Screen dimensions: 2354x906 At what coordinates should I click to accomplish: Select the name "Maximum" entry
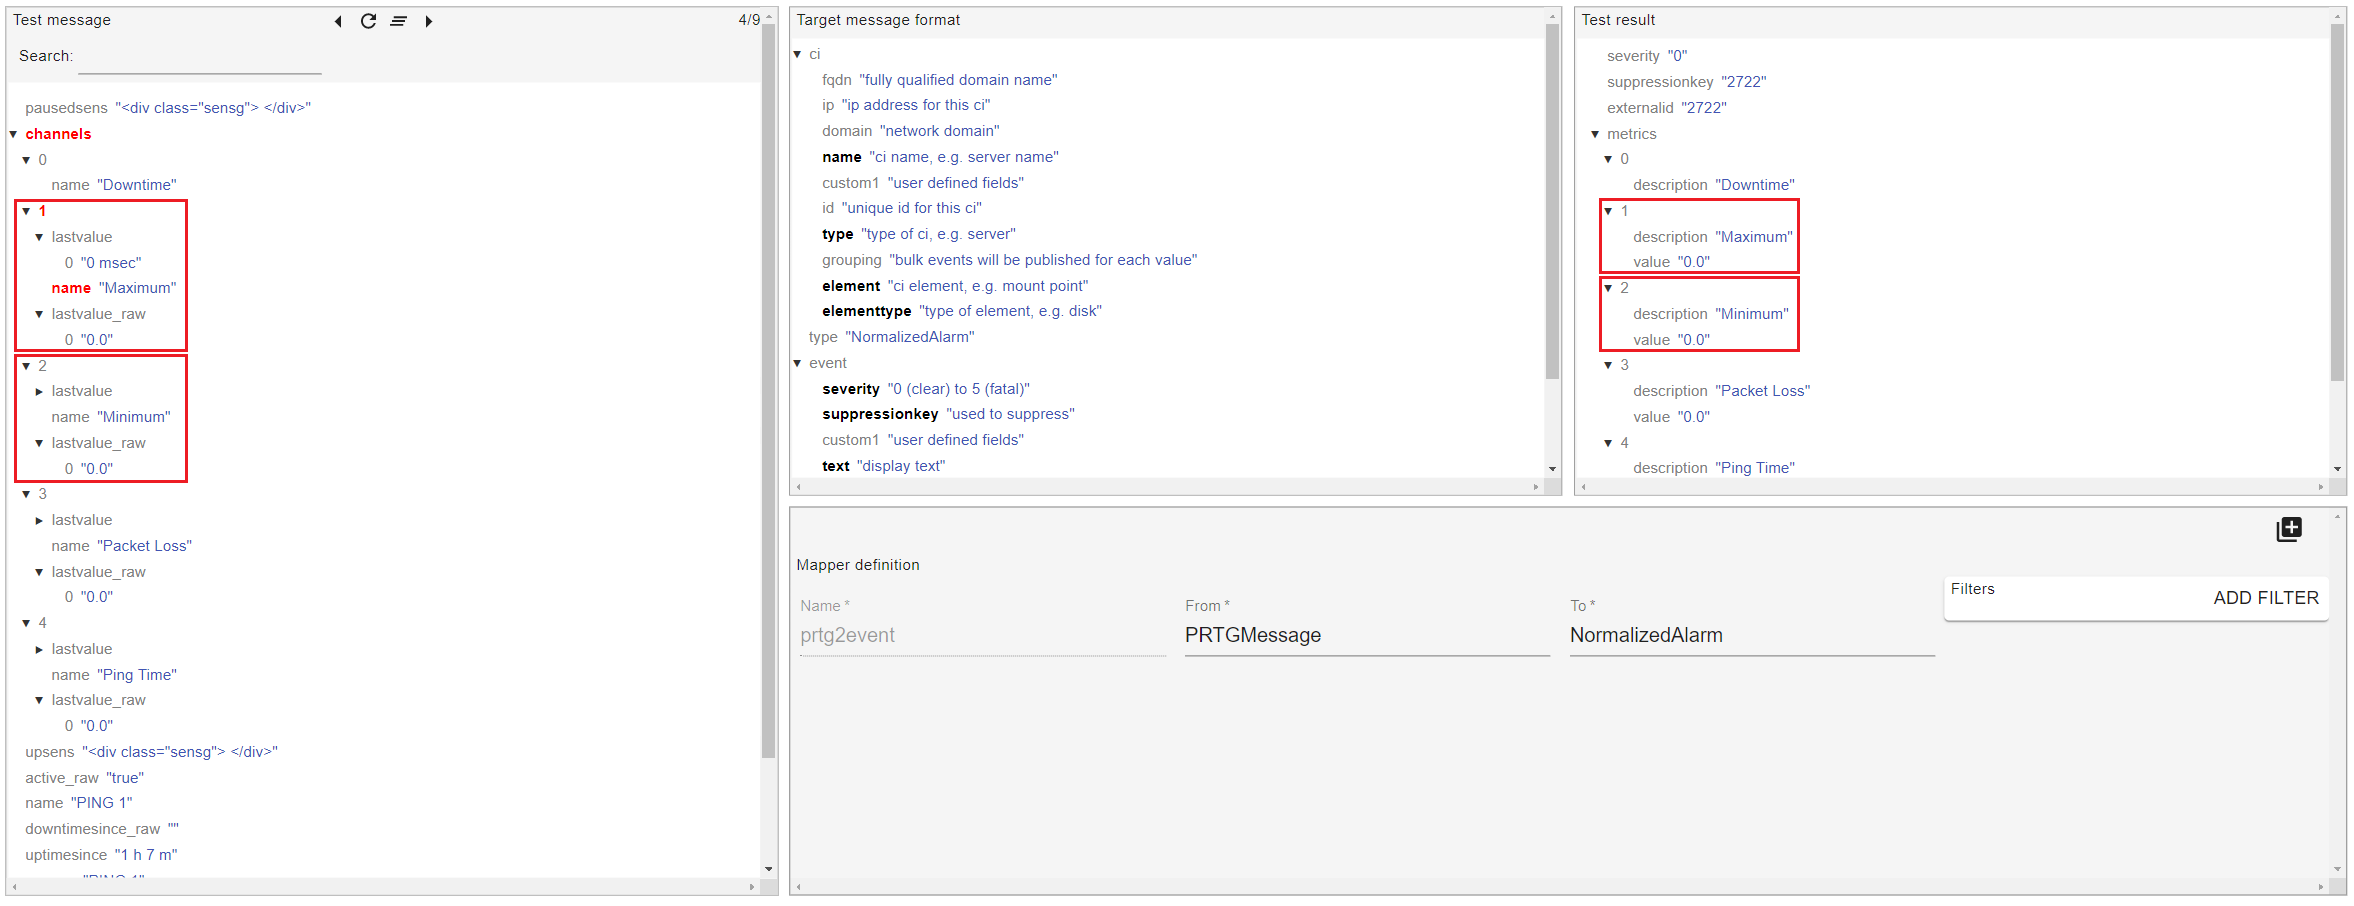coord(113,288)
